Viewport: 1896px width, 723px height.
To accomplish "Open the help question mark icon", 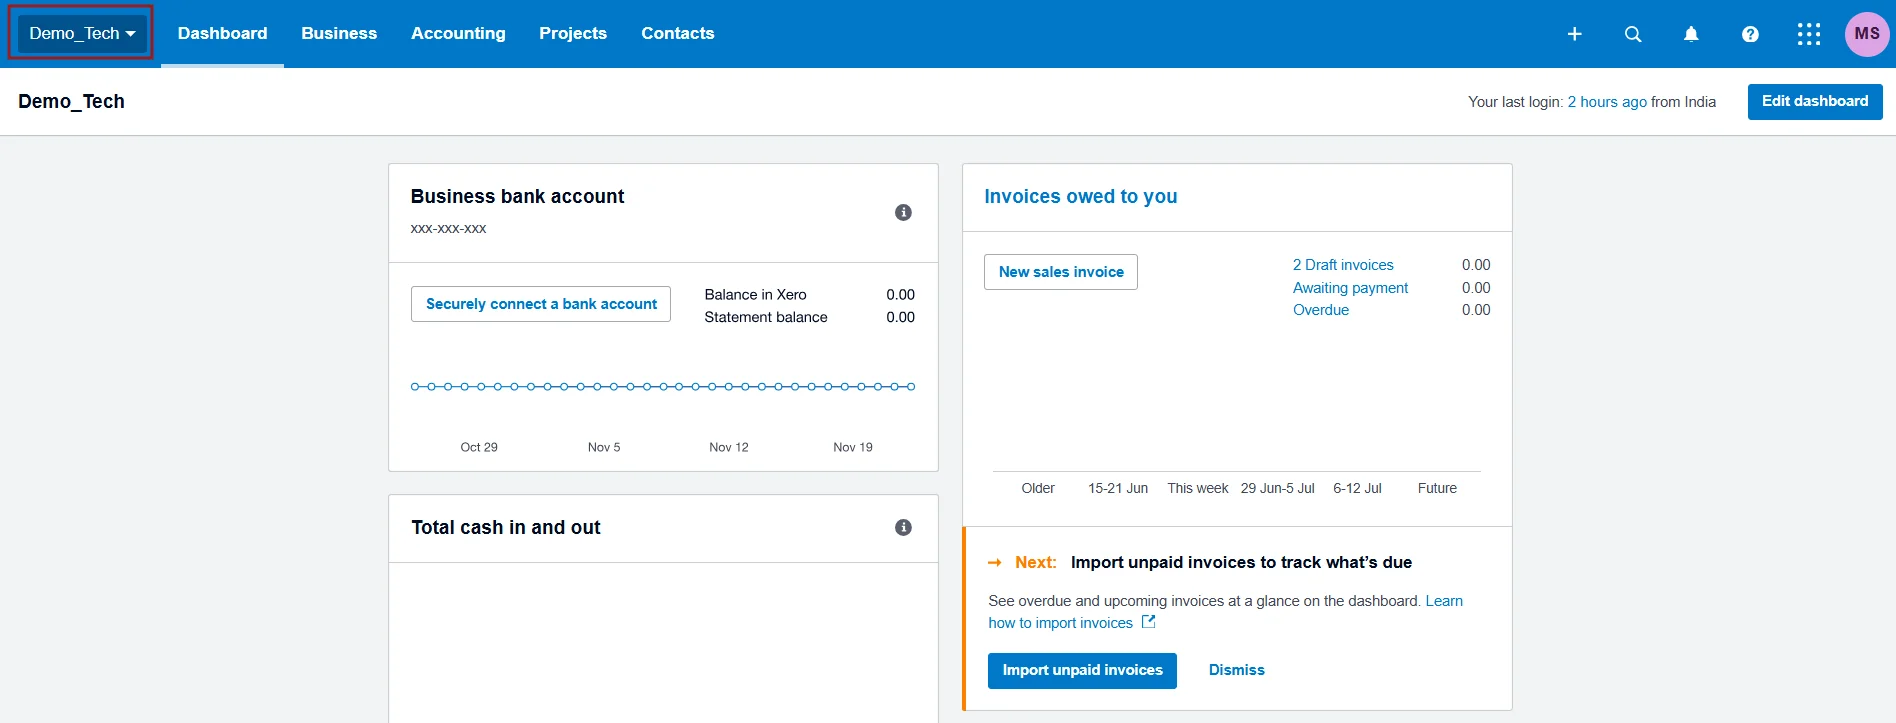I will click(x=1750, y=34).
